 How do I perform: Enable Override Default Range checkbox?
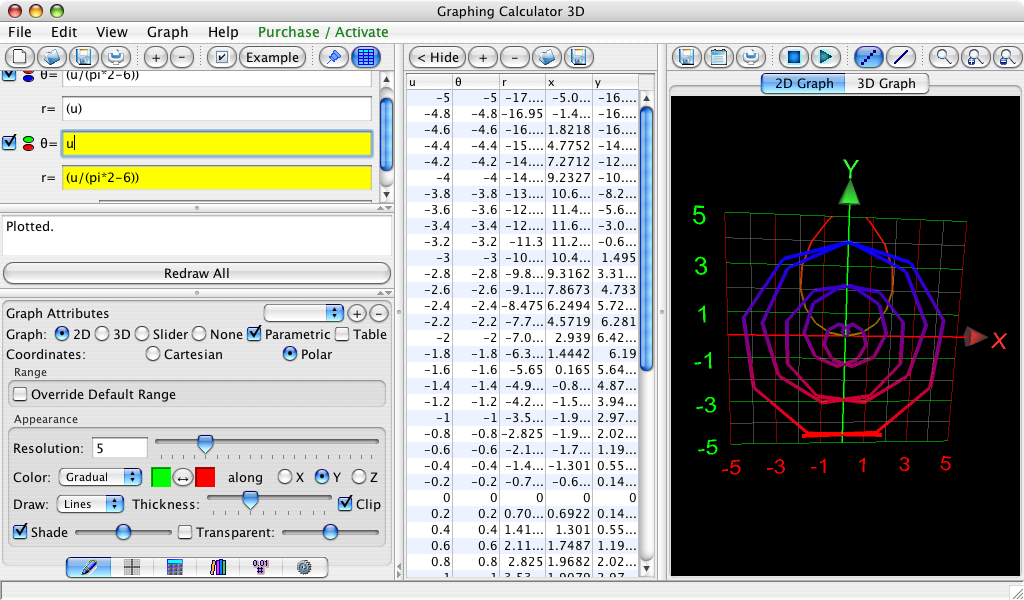click(x=21, y=394)
